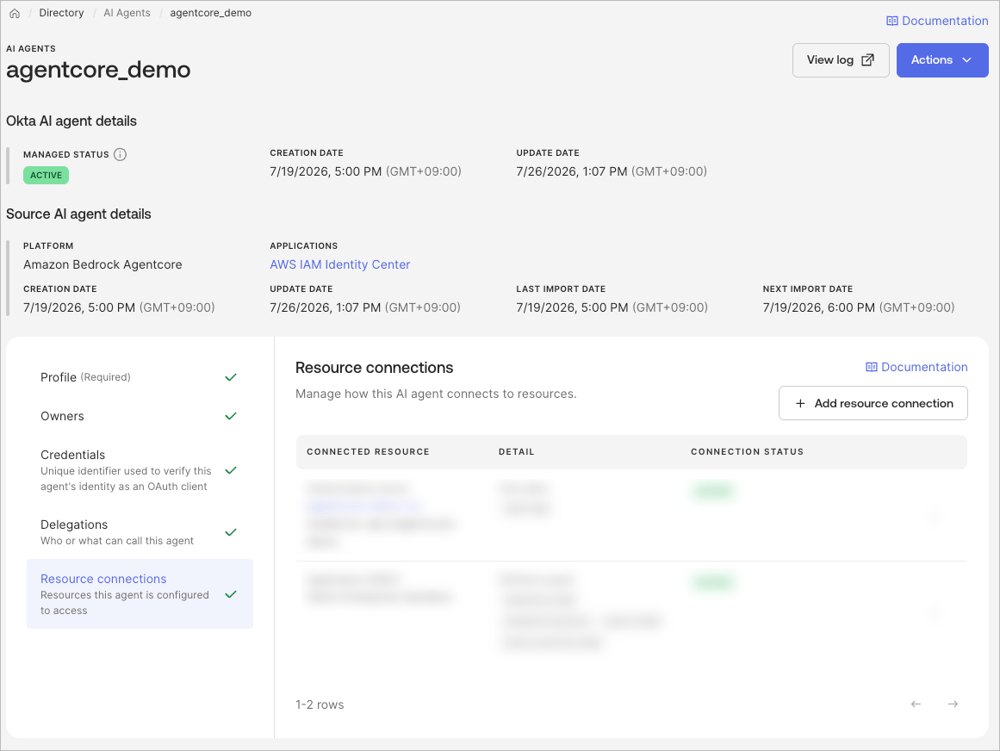Viewport: 1000px width, 751px height.
Task: Click the Profile completed checkmark
Action: tap(231, 377)
